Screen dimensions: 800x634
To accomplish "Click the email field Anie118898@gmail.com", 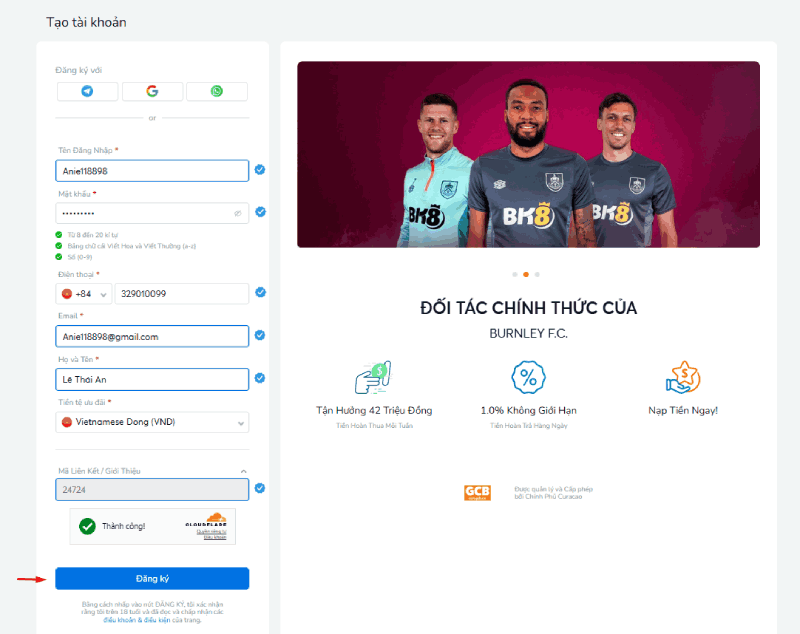I will [152, 337].
